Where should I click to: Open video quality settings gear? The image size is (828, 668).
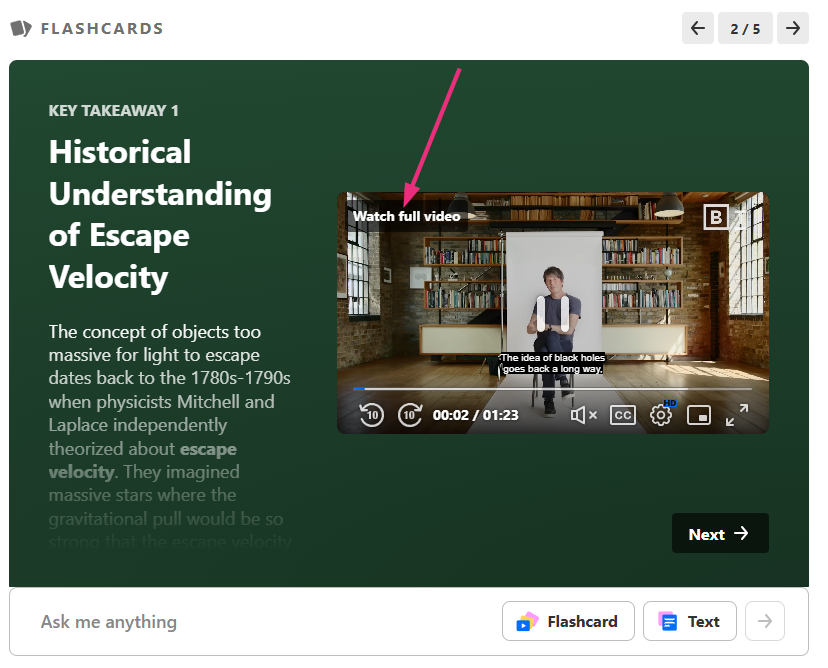click(x=661, y=414)
